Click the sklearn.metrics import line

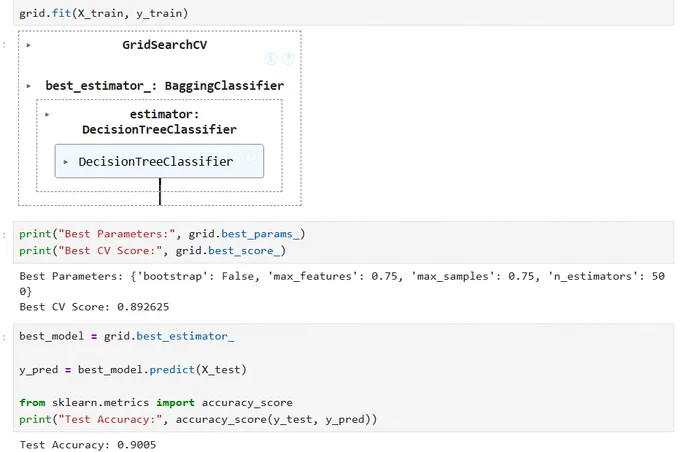coord(156,403)
